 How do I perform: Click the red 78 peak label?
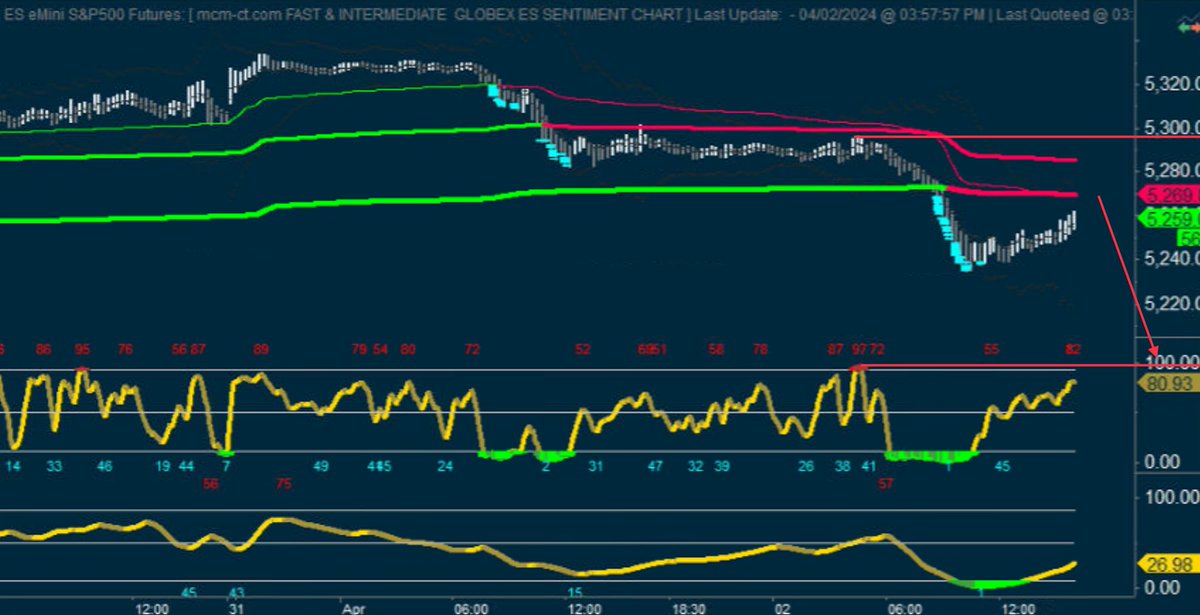point(760,350)
